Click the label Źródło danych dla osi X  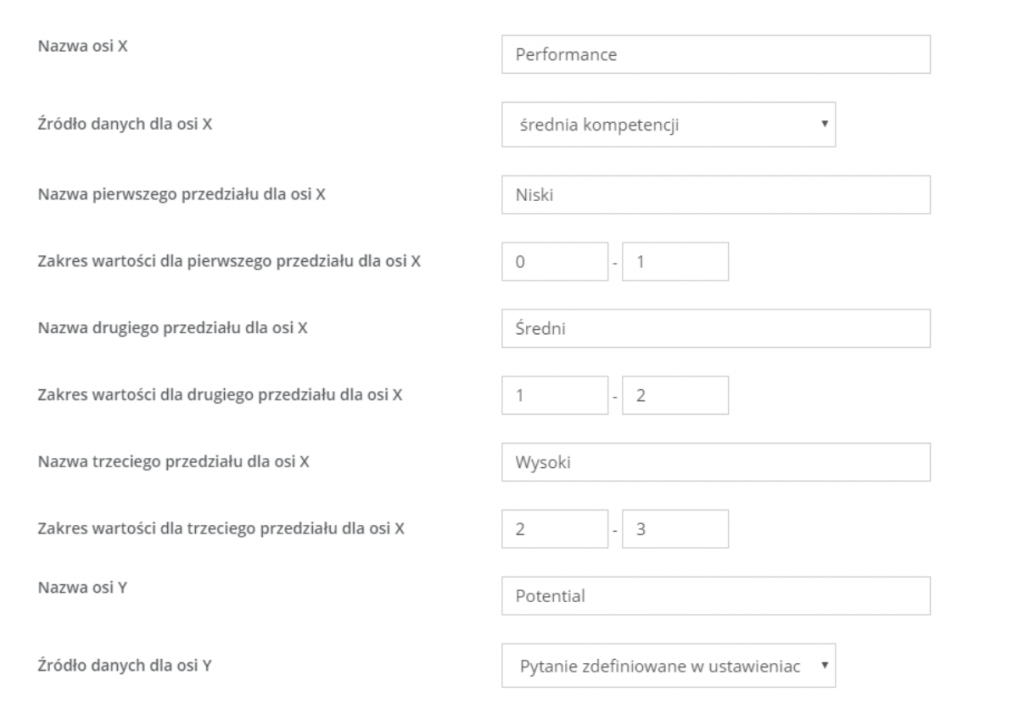(x=125, y=124)
